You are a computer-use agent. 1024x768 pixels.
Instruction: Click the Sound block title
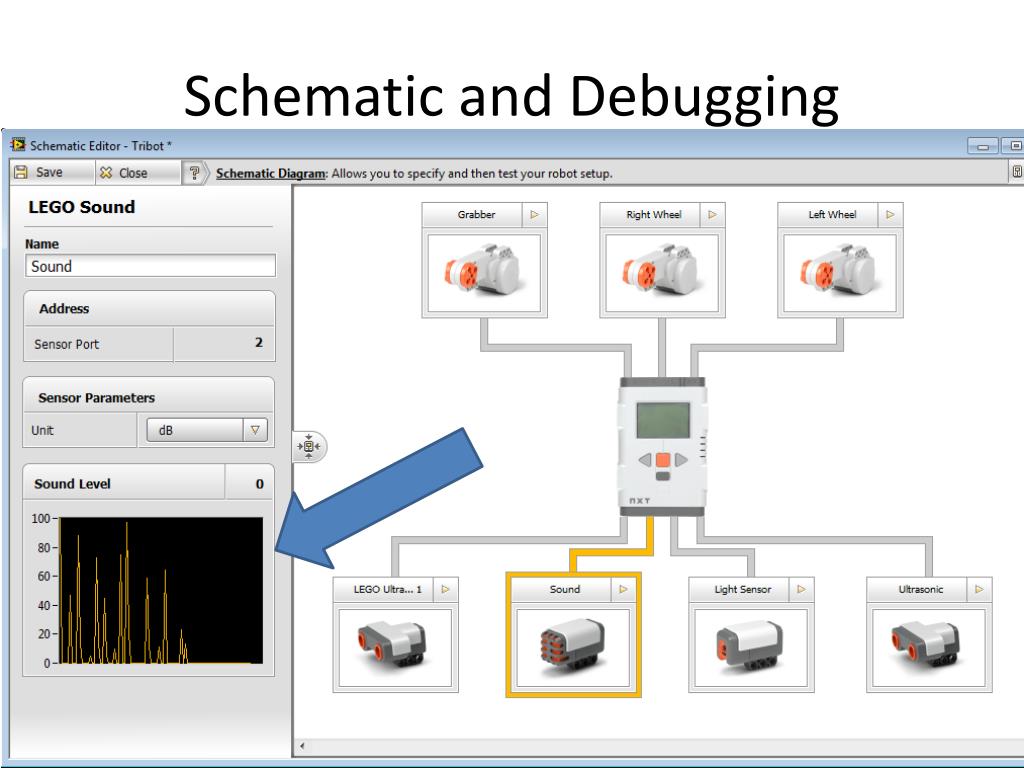tap(565, 589)
